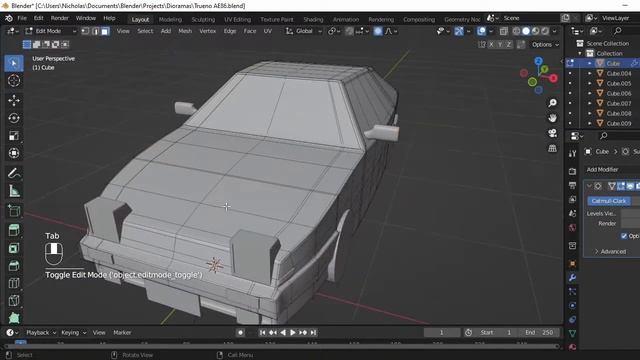Select the Inset Faces tool
This screenshot has width=640, height=360.
point(14,248)
